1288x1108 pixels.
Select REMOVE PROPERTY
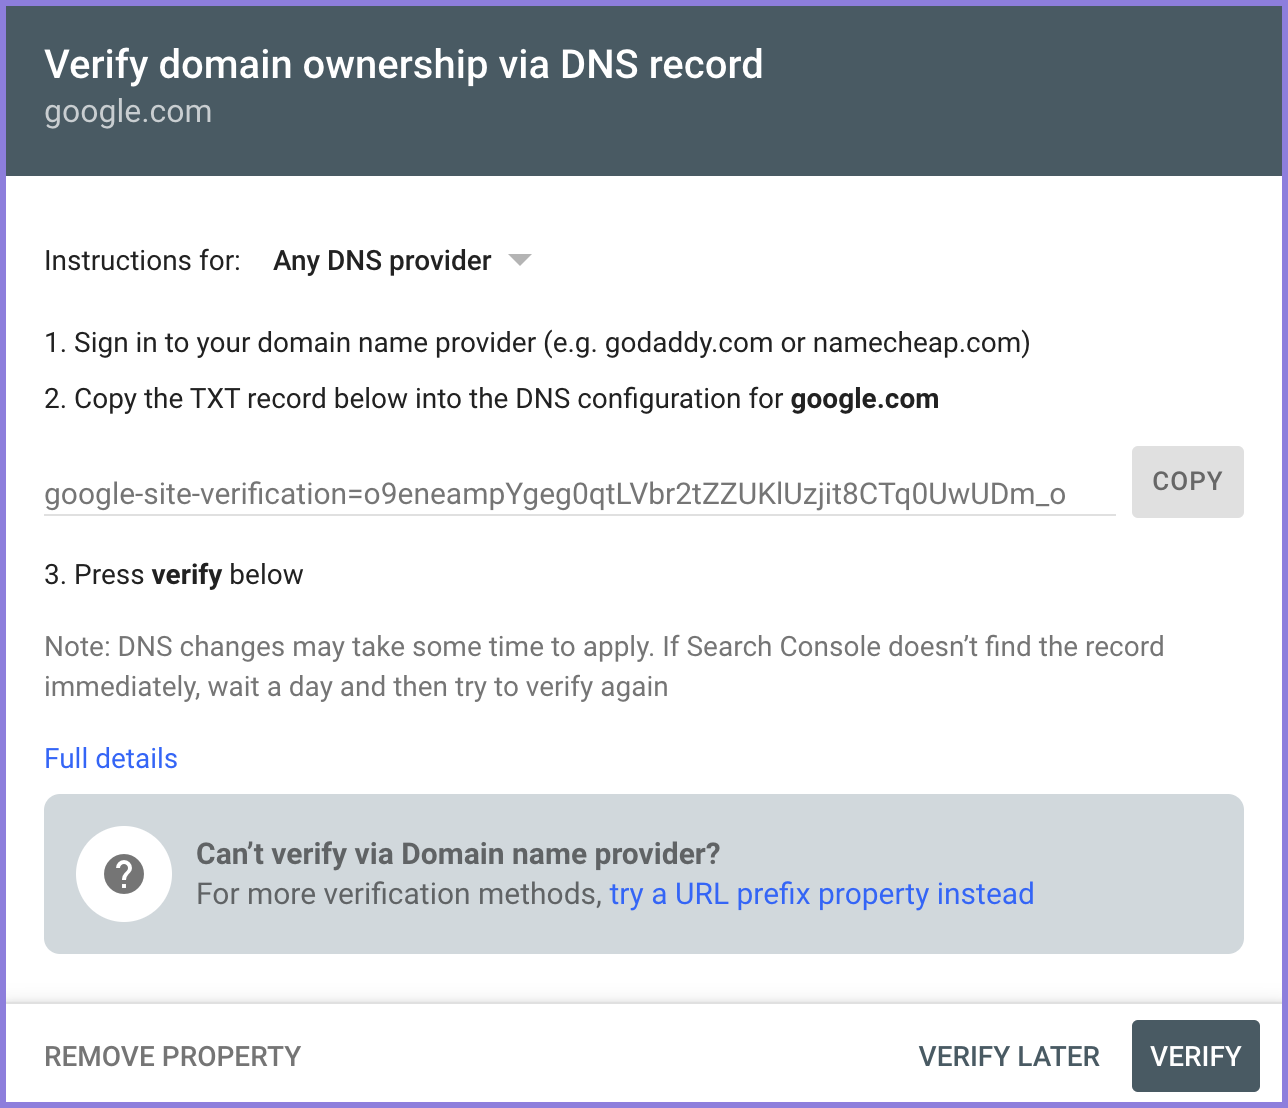click(171, 1056)
